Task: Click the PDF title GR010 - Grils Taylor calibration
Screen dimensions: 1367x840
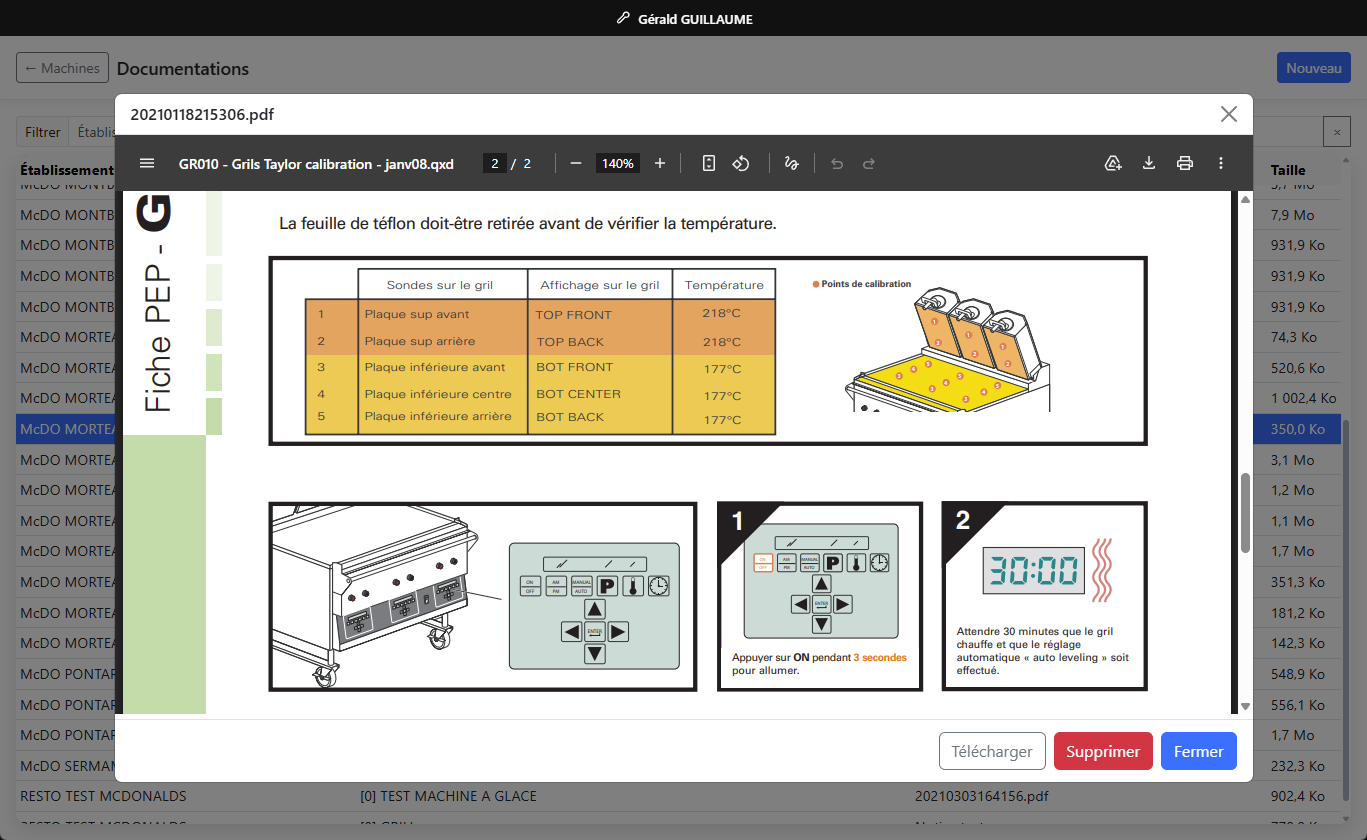Action: click(316, 163)
